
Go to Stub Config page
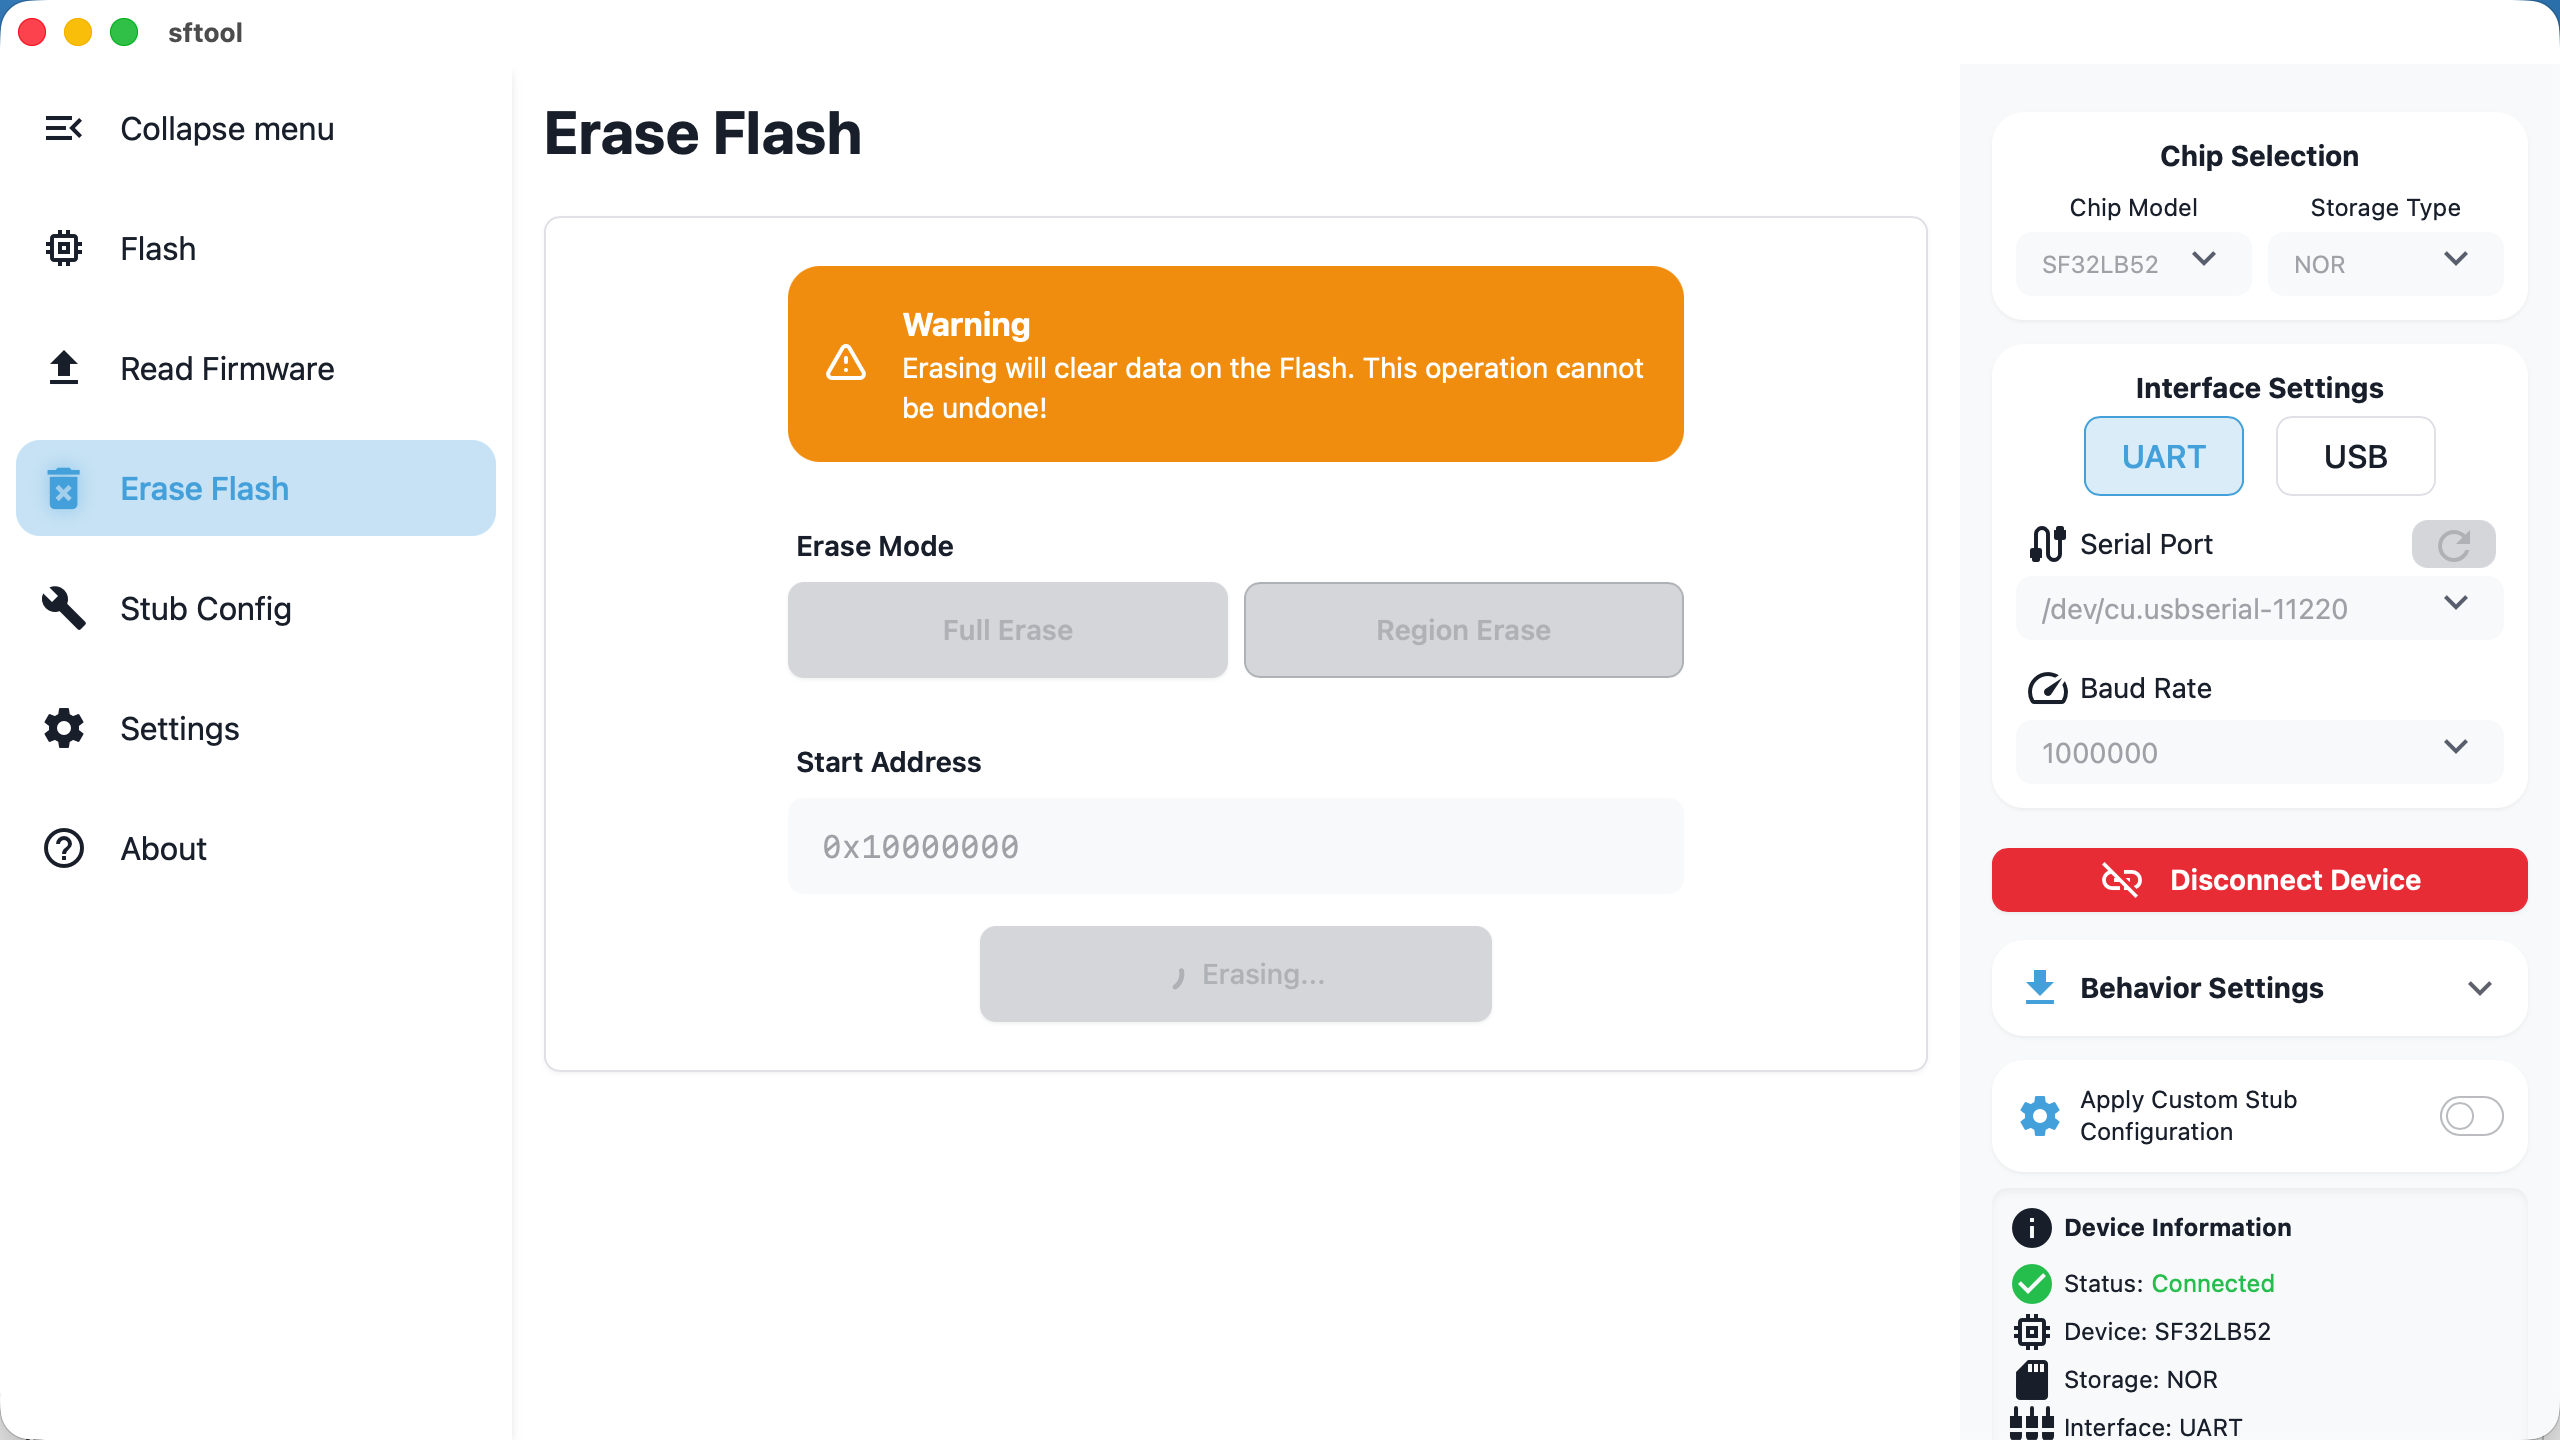(x=205, y=608)
